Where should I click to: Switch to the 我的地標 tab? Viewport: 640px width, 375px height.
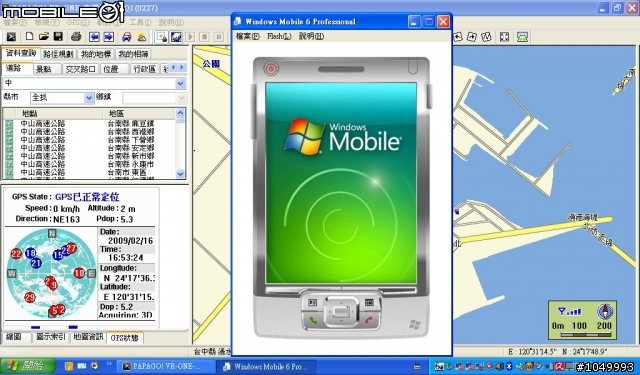click(96, 54)
